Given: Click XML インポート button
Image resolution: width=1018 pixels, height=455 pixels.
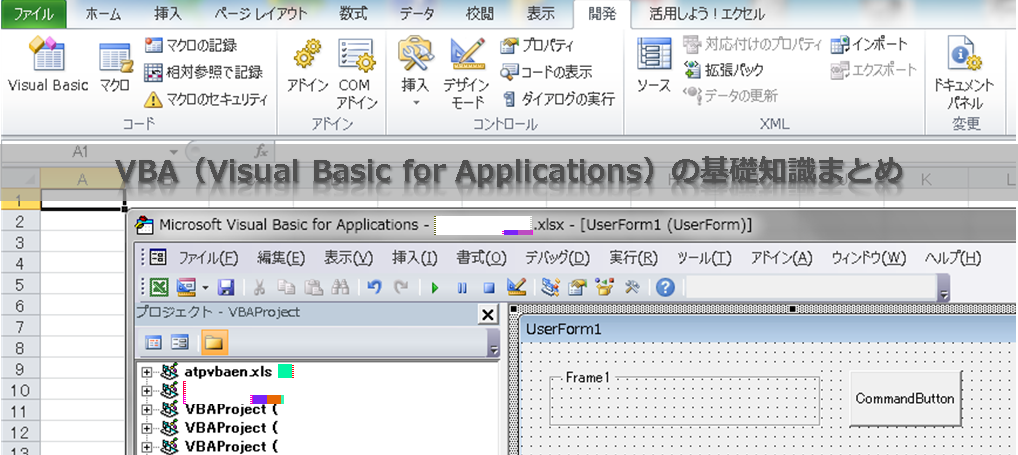Looking at the screenshot, I should [869, 44].
